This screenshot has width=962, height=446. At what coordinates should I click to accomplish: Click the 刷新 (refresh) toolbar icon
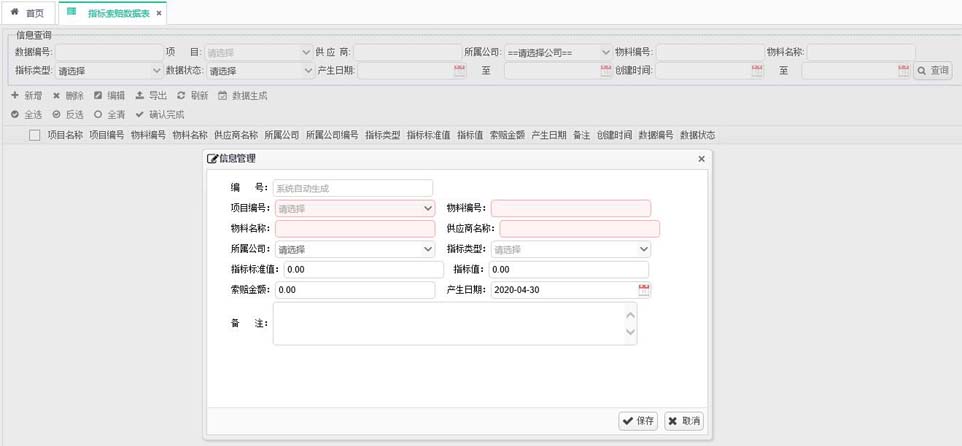click(x=181, y=96)
